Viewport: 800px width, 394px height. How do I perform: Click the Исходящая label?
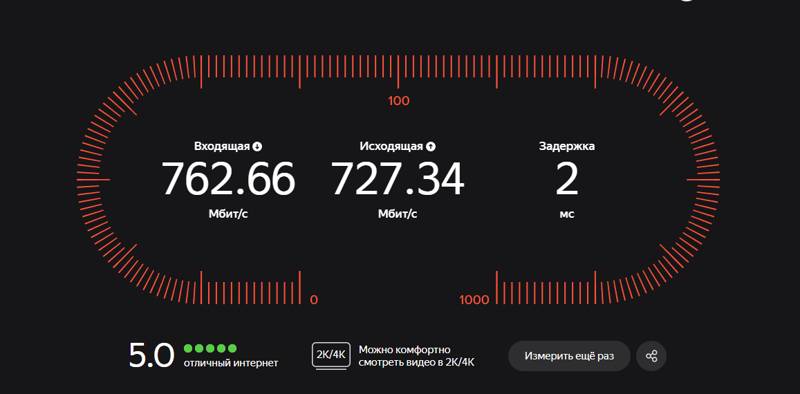click(391, 146)
